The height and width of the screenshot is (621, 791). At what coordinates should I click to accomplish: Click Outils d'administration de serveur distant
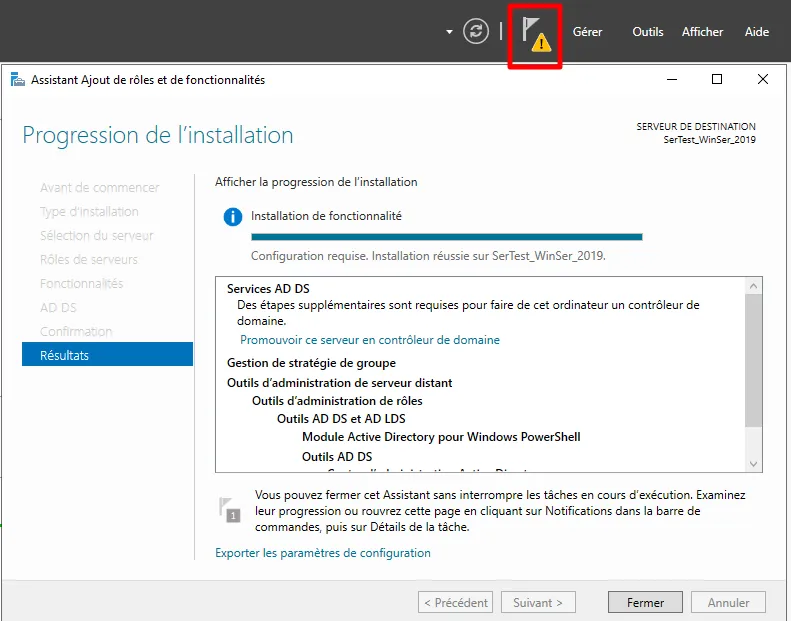pos(340,383)
